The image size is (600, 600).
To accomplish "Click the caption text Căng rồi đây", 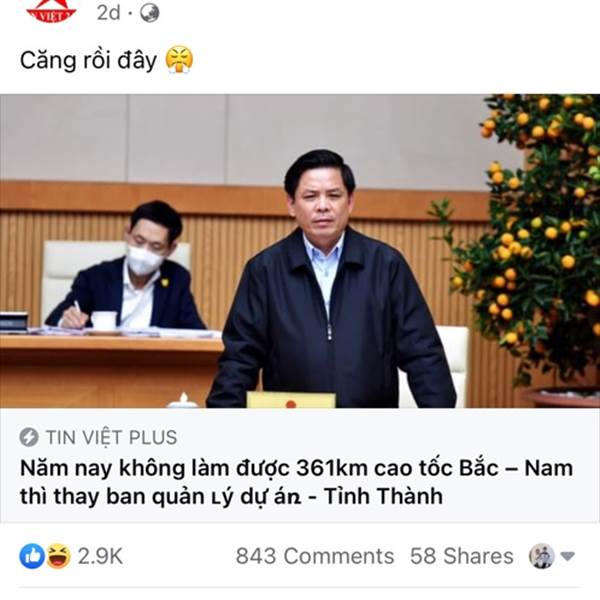I will tap(88, 60).
